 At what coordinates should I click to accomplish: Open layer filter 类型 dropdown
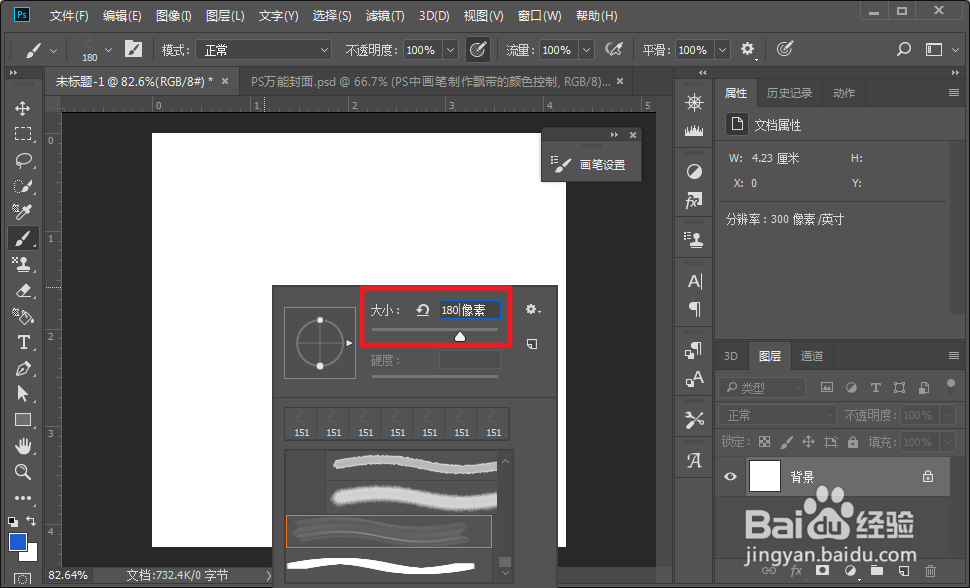[x=762, y=387]
